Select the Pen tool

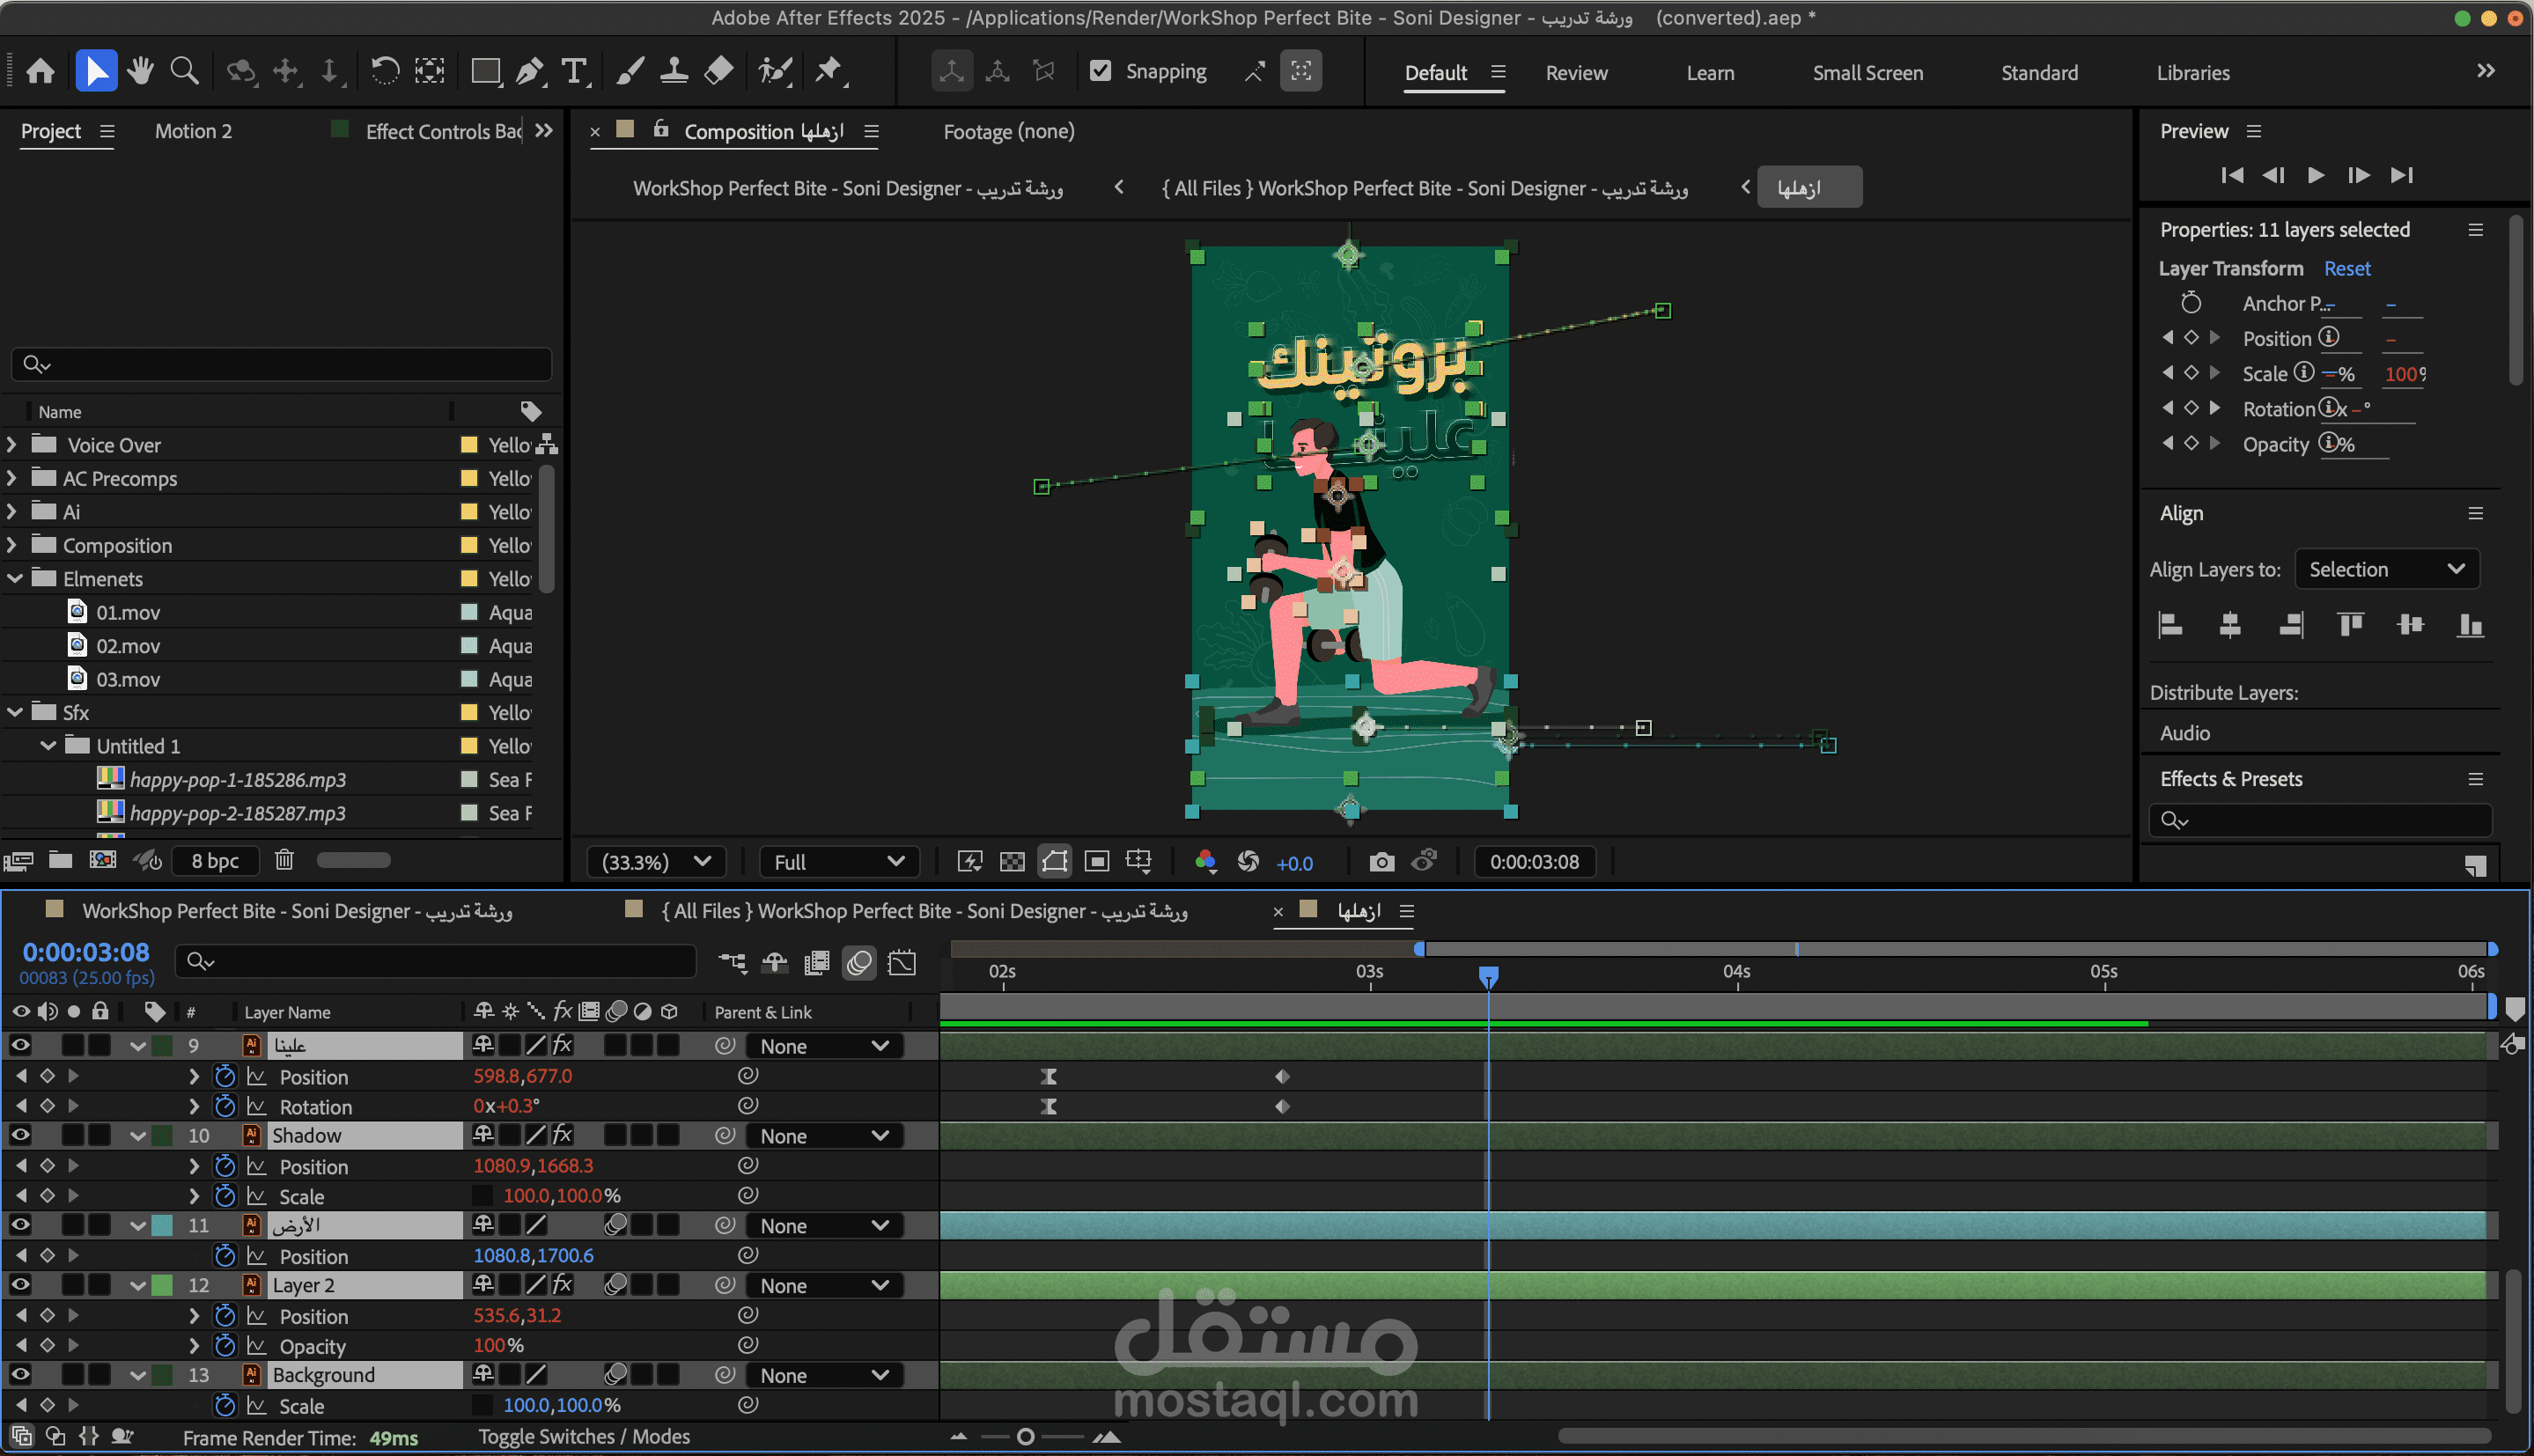[529, 71]
